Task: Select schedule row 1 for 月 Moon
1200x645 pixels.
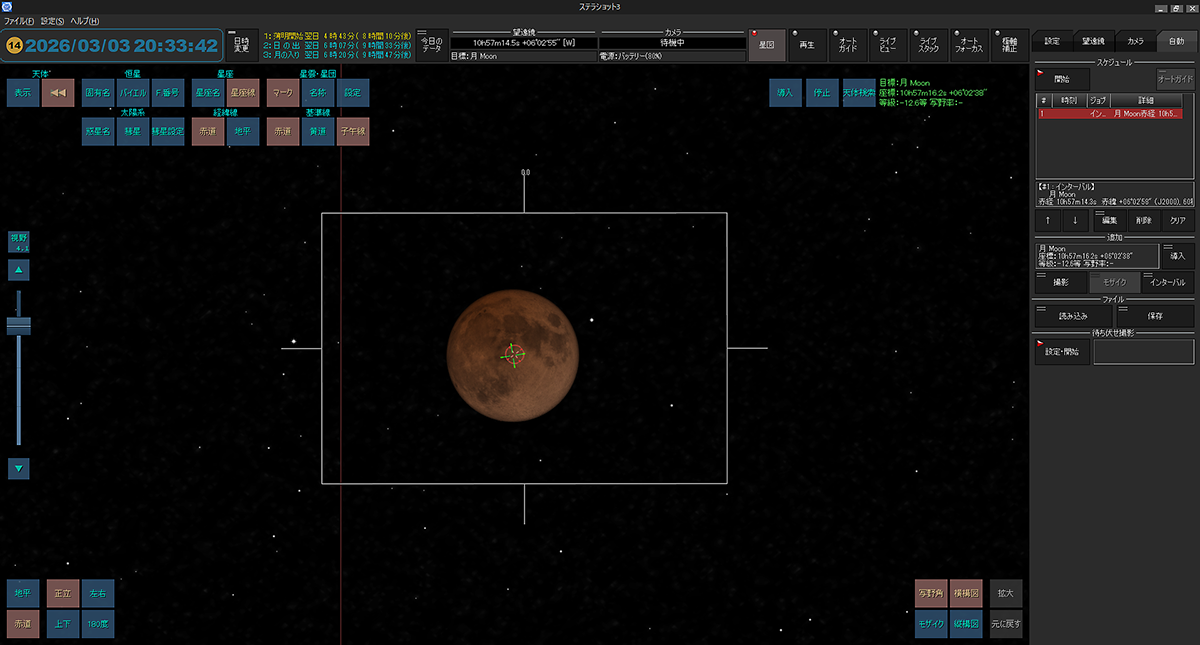Action: [1110, 114]
